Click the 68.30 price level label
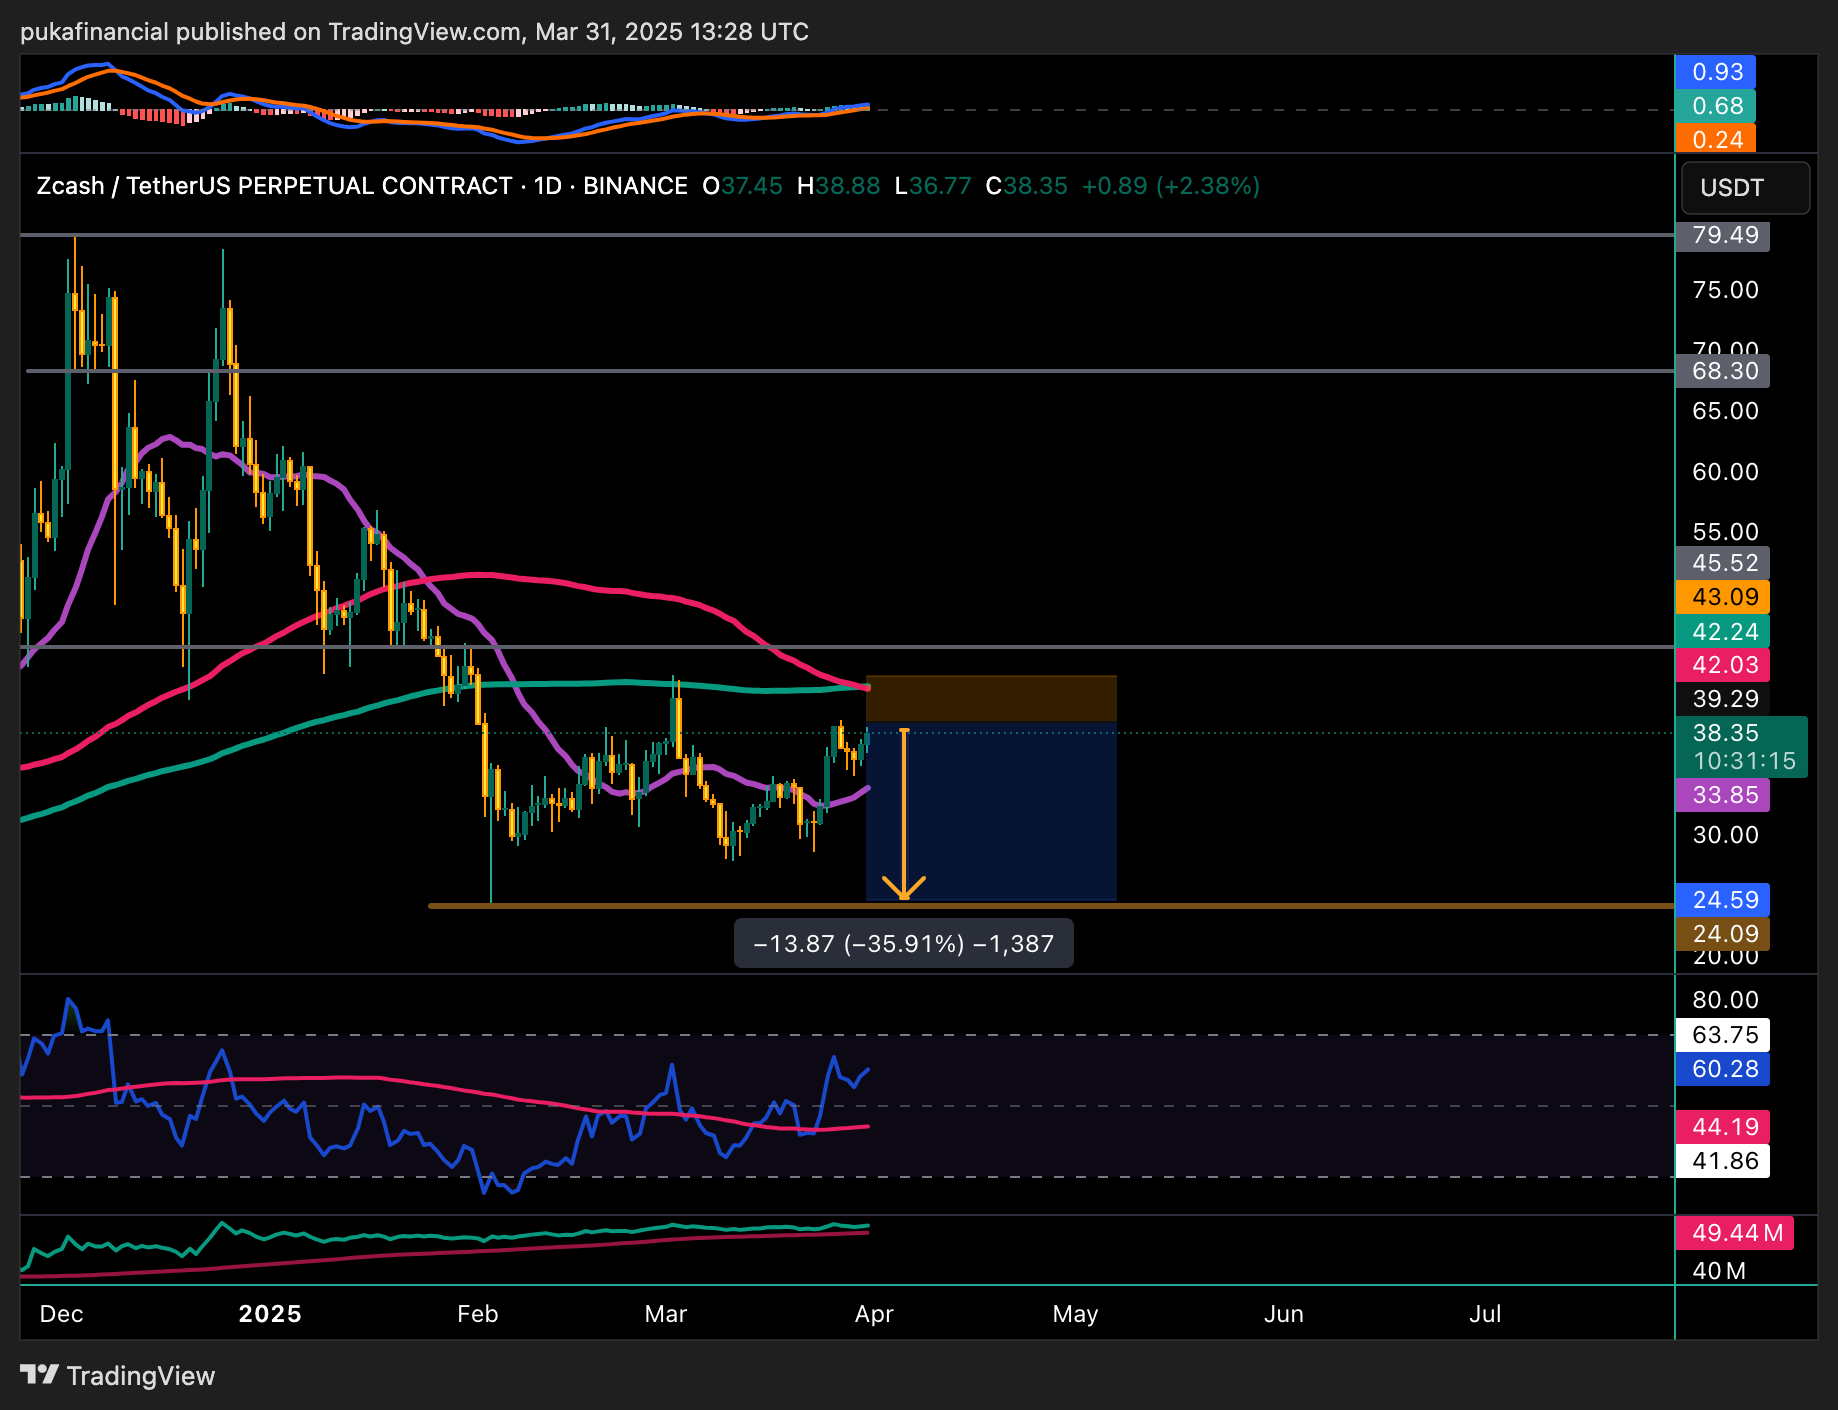Viewport: 1838px width, 1410px height. [1724, 371]
